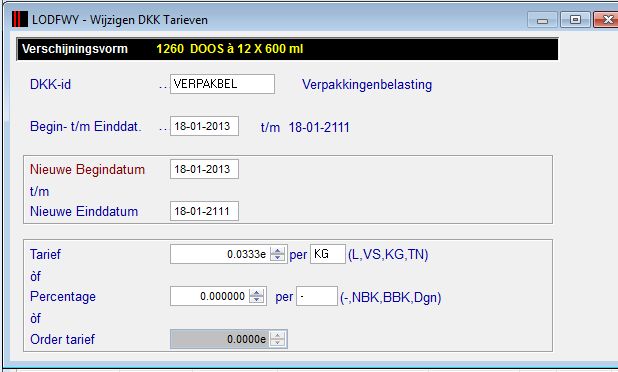Image resolution: width=618 pixels, height=372 pixels.
Task: Edit the Nieuwe Einddatum date field
Action: [204, 211]
